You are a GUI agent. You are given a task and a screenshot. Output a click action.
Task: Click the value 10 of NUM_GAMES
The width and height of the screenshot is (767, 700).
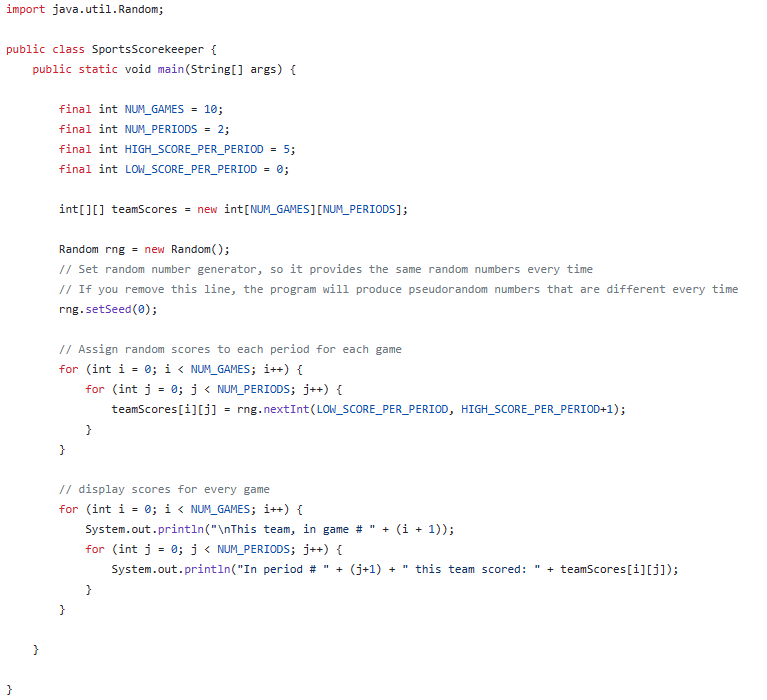210,109
